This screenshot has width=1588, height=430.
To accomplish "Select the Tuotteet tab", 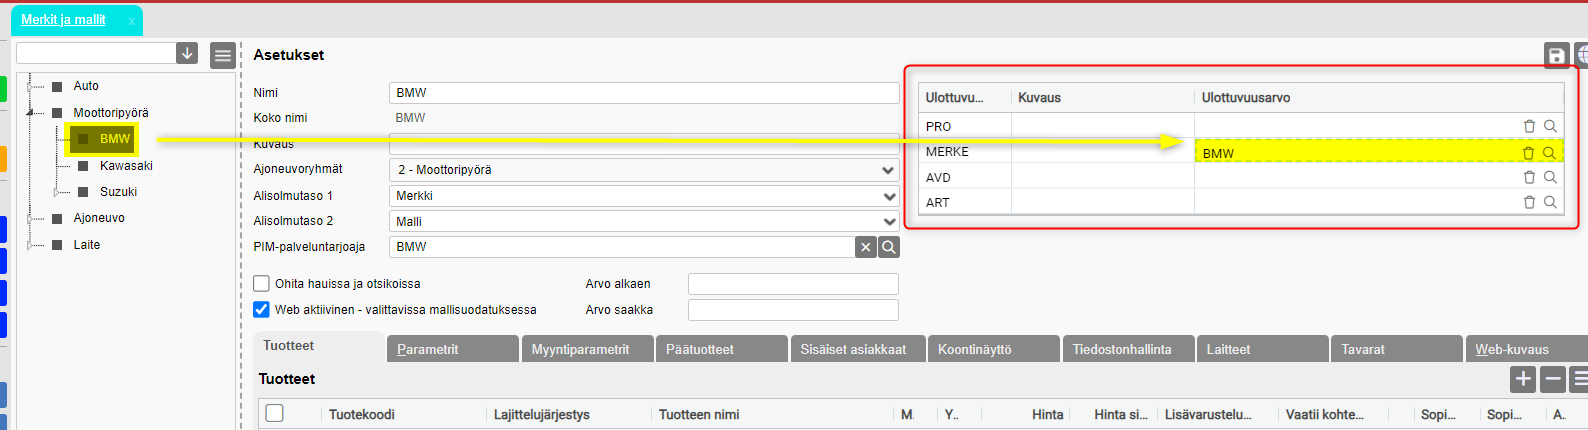I will [x=318, y=346].
